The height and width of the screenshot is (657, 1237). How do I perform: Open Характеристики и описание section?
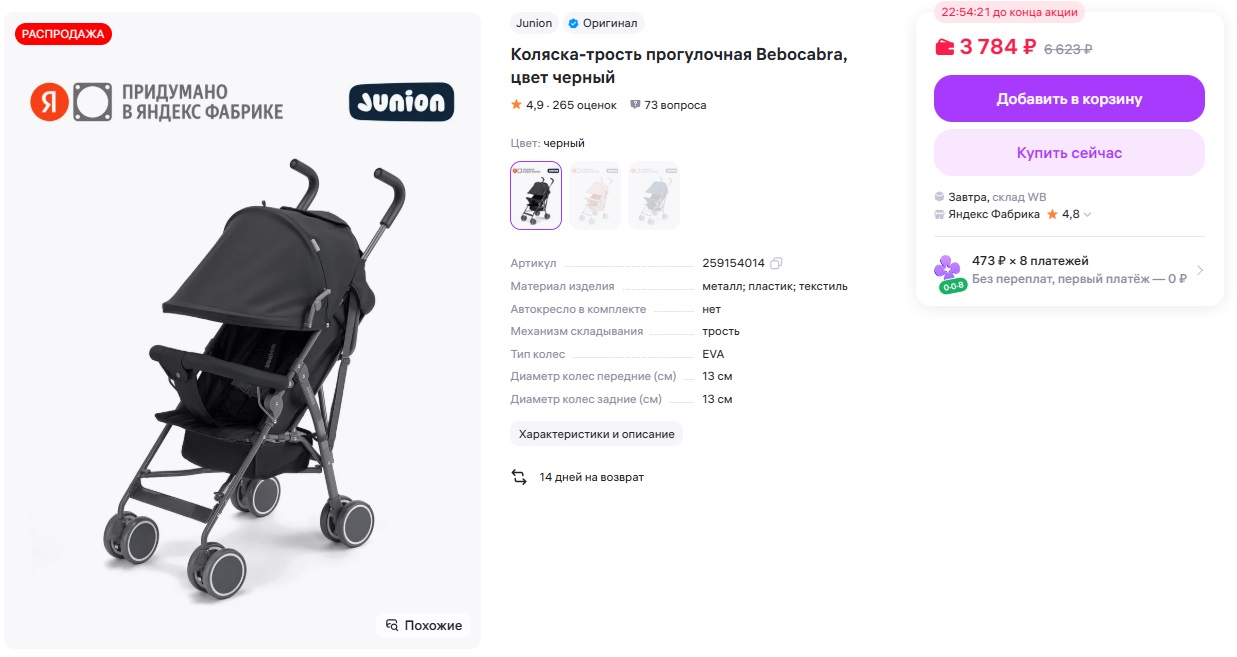point(597,434)
